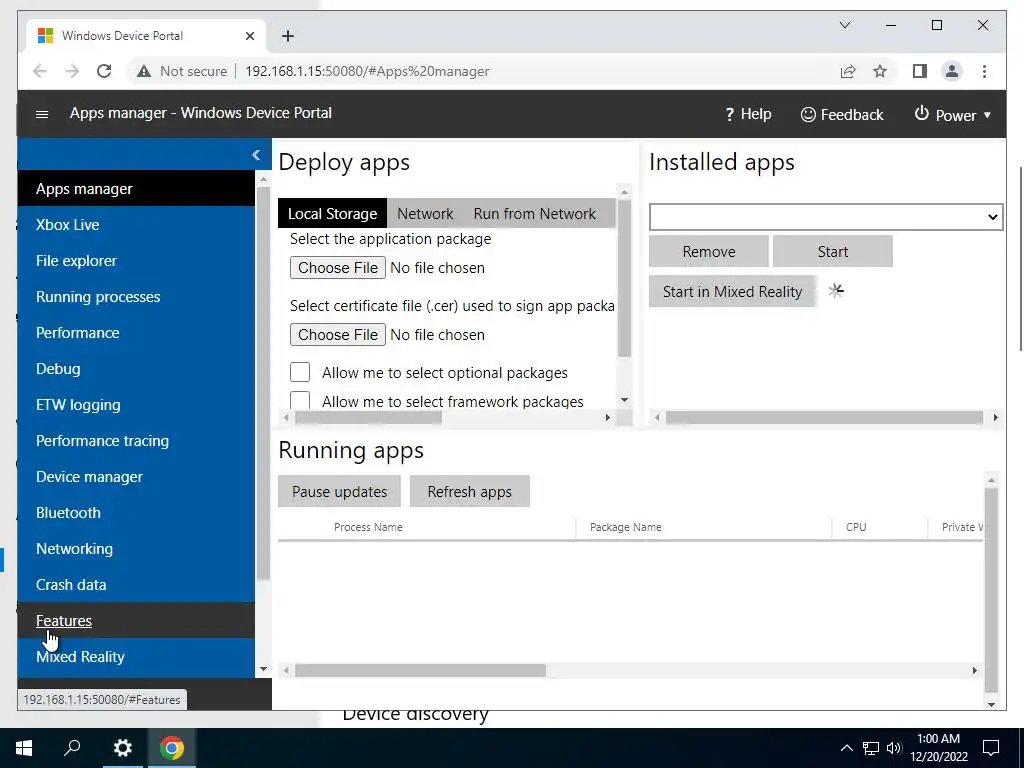Screen dimensions: 1024x768
Task: Open the Debug page
Action: (136, 368)
